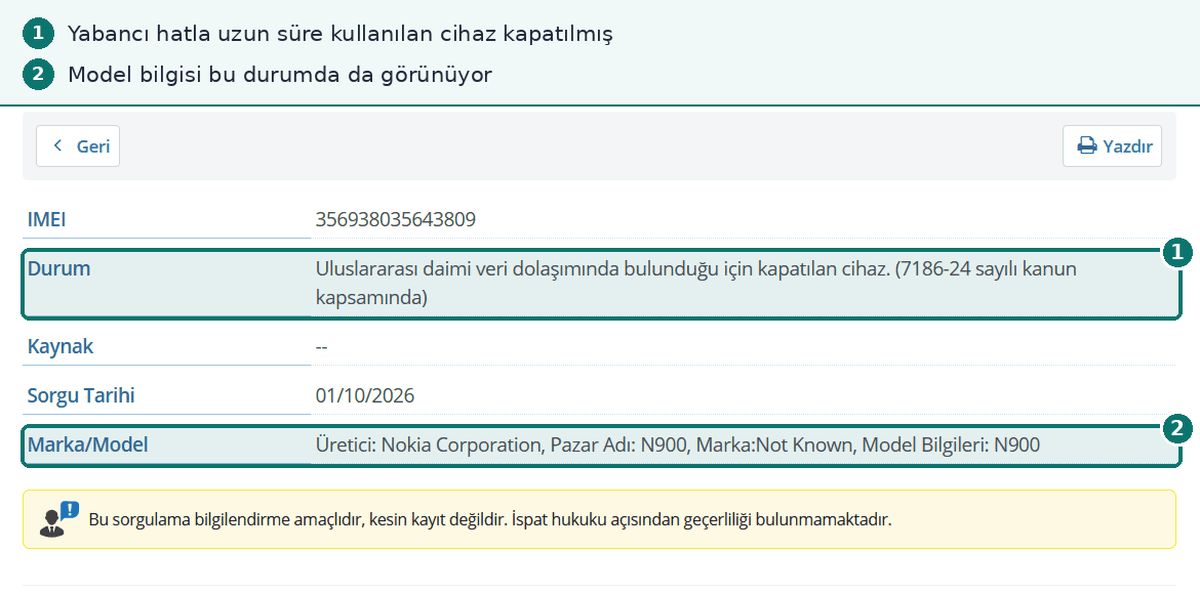
Task: Select the IMEI number 356938035643809
Action: [x=395, y=219]
